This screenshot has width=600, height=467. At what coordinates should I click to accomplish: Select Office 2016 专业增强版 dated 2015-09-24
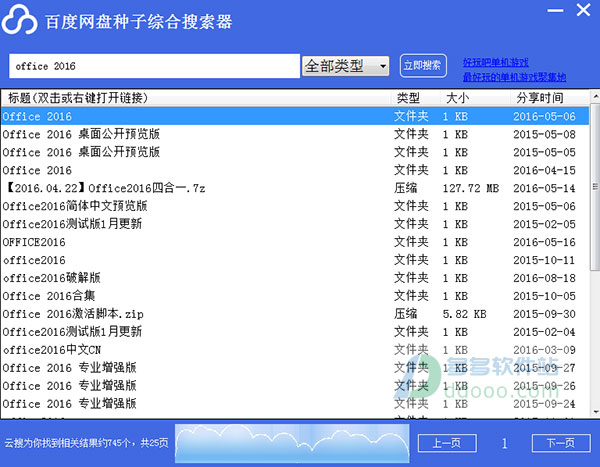tap(295, 404)
